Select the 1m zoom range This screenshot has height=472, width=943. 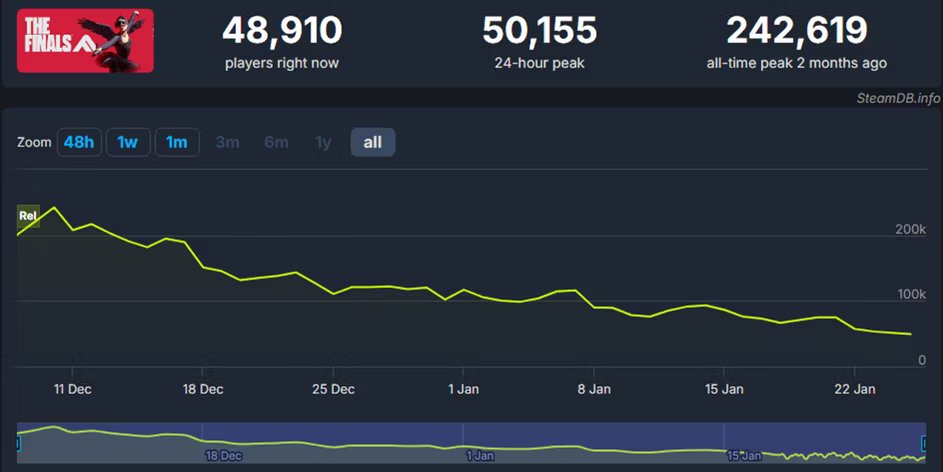coord(177,143)
